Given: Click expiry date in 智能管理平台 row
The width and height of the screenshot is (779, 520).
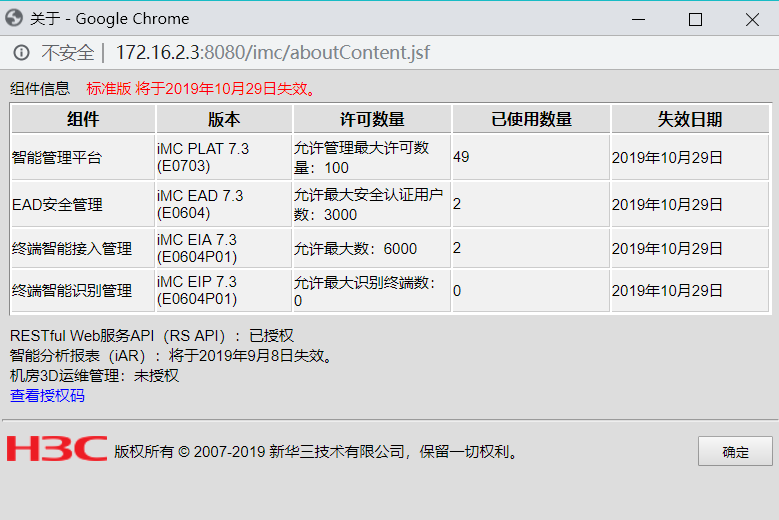Looking at the screenshot, I should pos(690,157).
